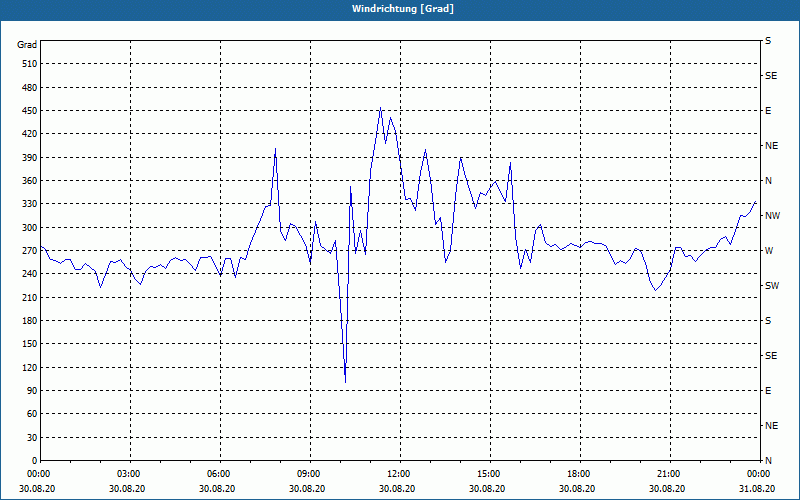Select the 60 label on the degree axis
The image size is (800, 500).
tap(31, 414)
